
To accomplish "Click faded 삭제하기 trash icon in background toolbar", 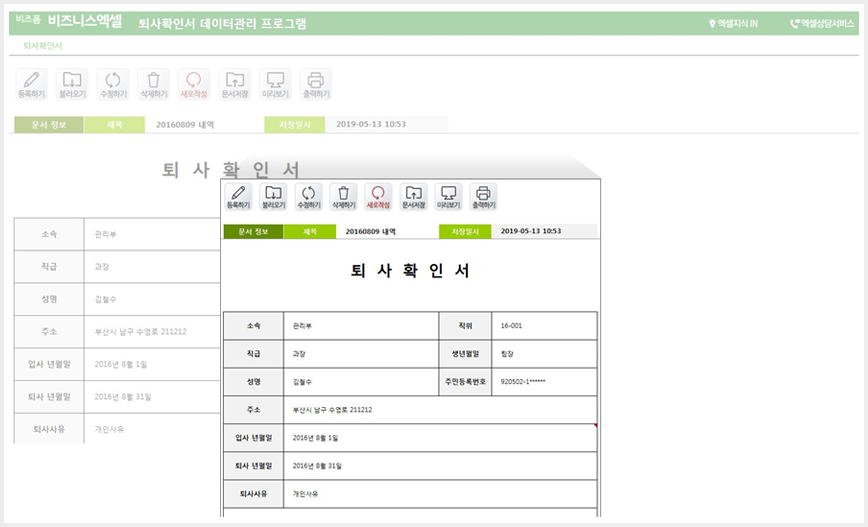I will [x=153, y=84].
